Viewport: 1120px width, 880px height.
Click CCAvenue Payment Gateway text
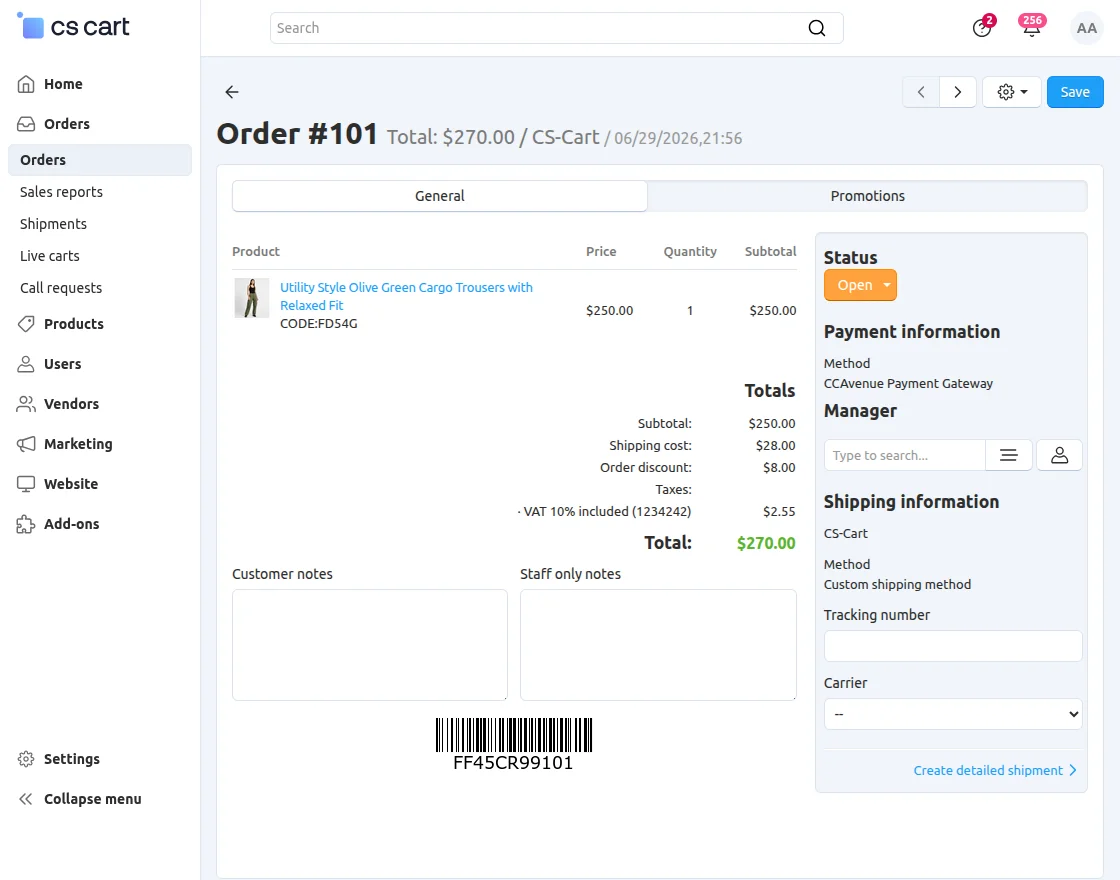pos(908,384)
